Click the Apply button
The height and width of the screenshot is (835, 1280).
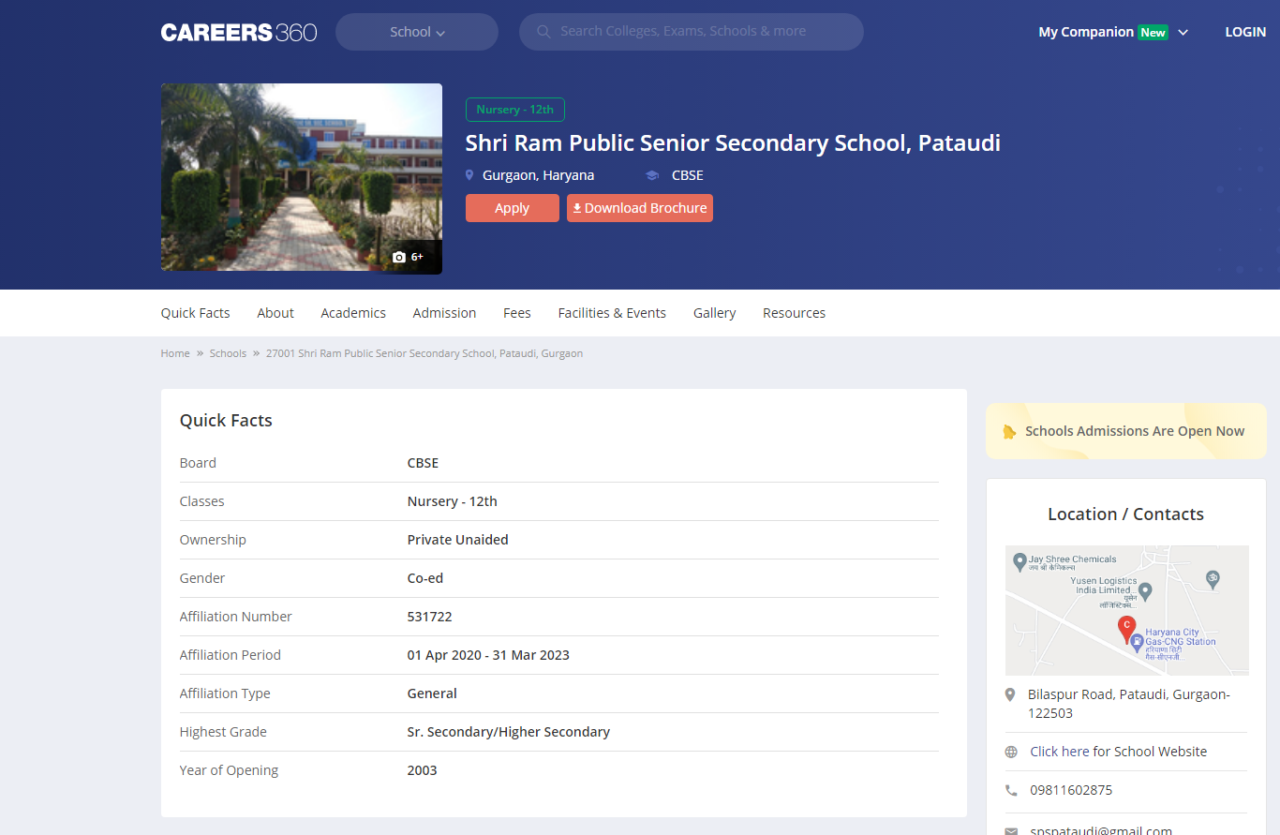pyautogui.click(x=512, y=208)
